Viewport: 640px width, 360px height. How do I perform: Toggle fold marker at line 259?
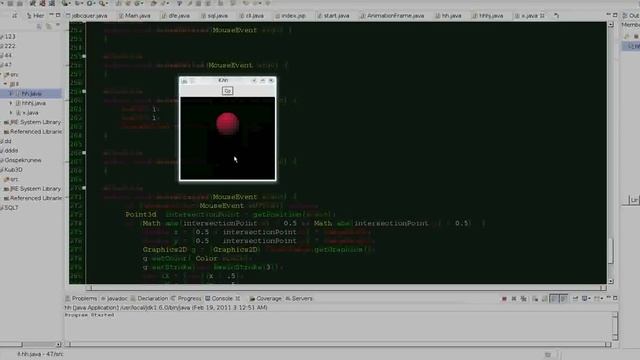[x=84, y=91]
